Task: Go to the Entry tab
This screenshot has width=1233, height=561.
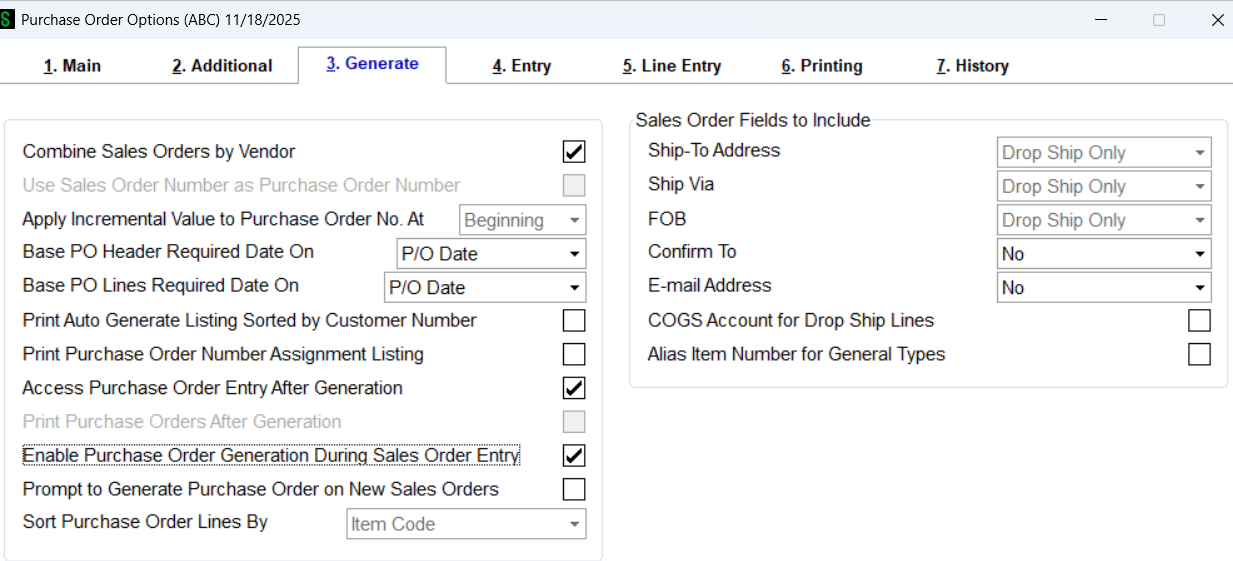Action: 521,66
